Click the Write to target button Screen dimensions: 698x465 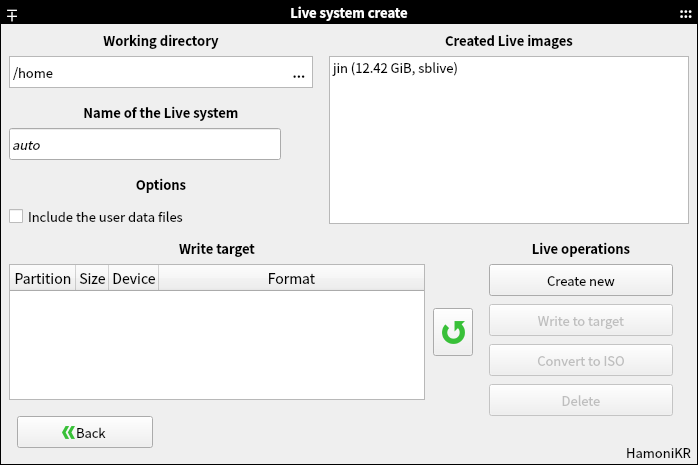(580, 321)
